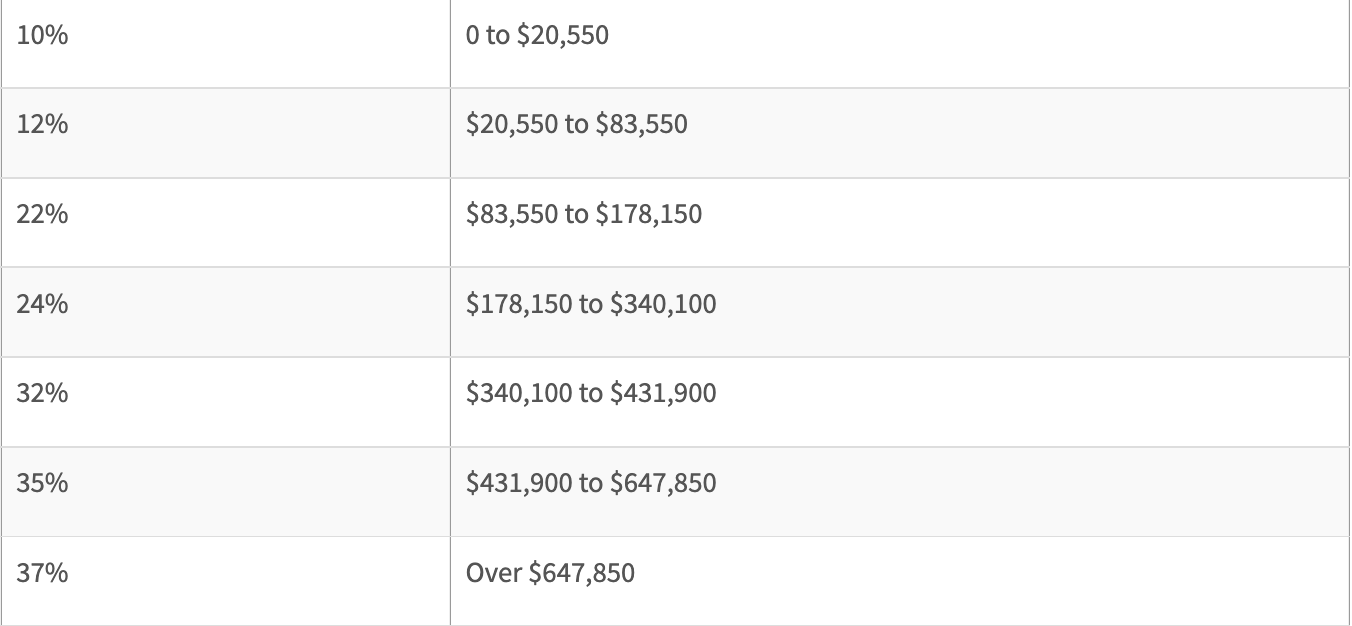This screenshot has width=1352, height=626.
Task: Select the 37% rate cell
Action: click(225, 581)
